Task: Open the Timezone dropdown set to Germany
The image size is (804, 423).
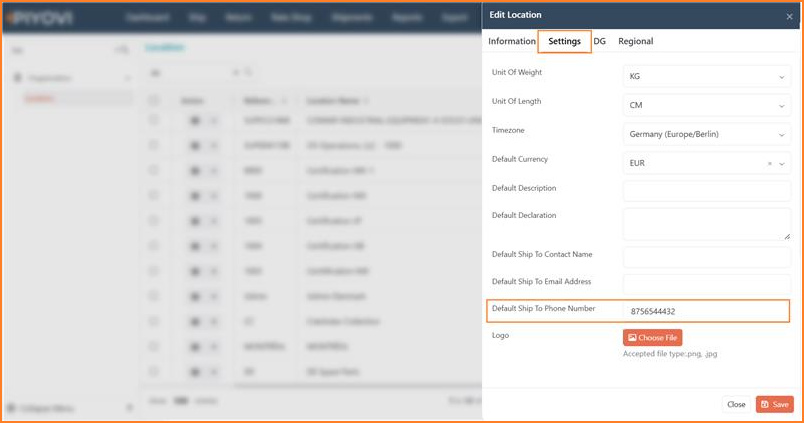Action: pyautogui.click(x=707, y=134)
